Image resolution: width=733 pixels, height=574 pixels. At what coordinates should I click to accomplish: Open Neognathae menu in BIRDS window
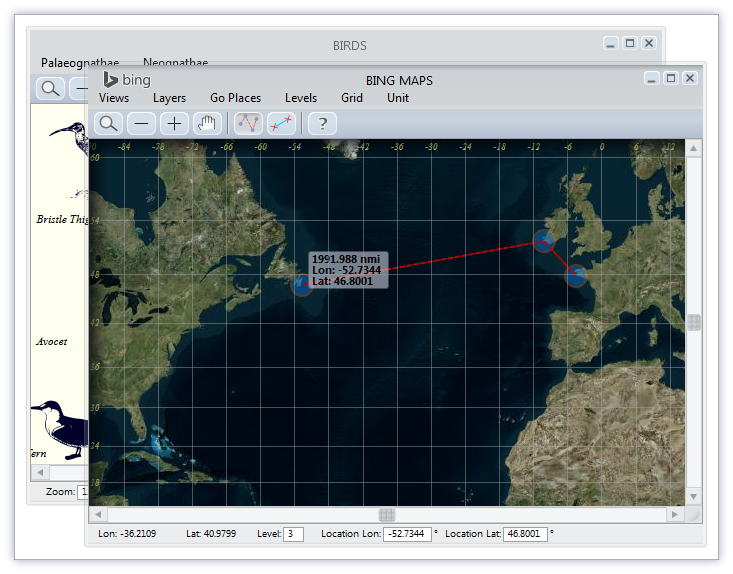pyautogui.click(x=175, y=63)
